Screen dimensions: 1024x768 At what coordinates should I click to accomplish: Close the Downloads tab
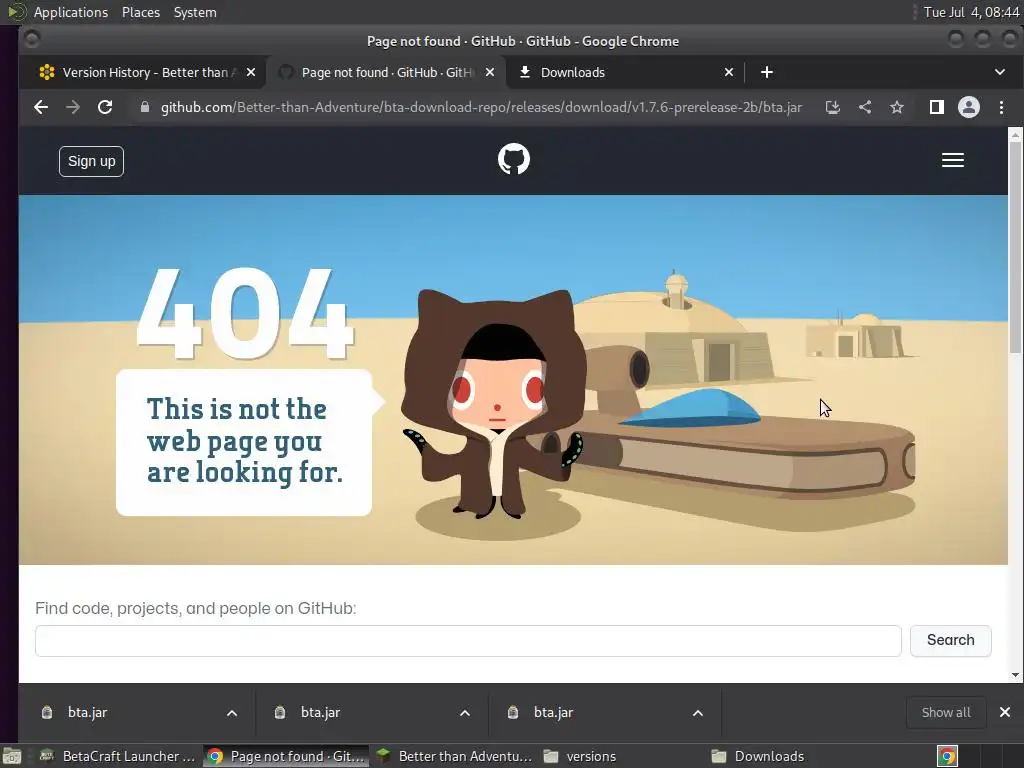click(x=729, y=72)
